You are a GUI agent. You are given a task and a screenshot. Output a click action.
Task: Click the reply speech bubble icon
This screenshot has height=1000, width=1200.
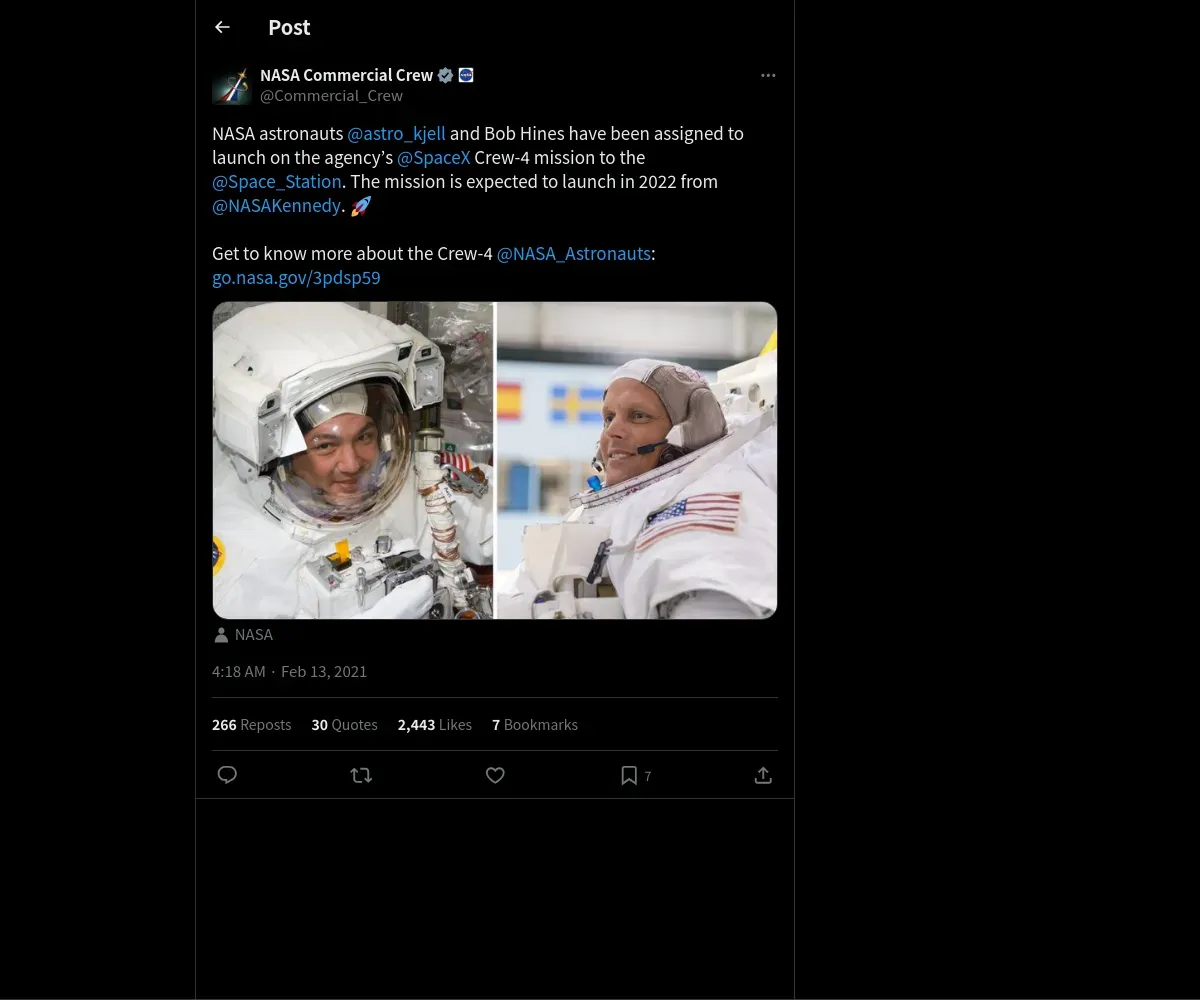tap(227, 775)
